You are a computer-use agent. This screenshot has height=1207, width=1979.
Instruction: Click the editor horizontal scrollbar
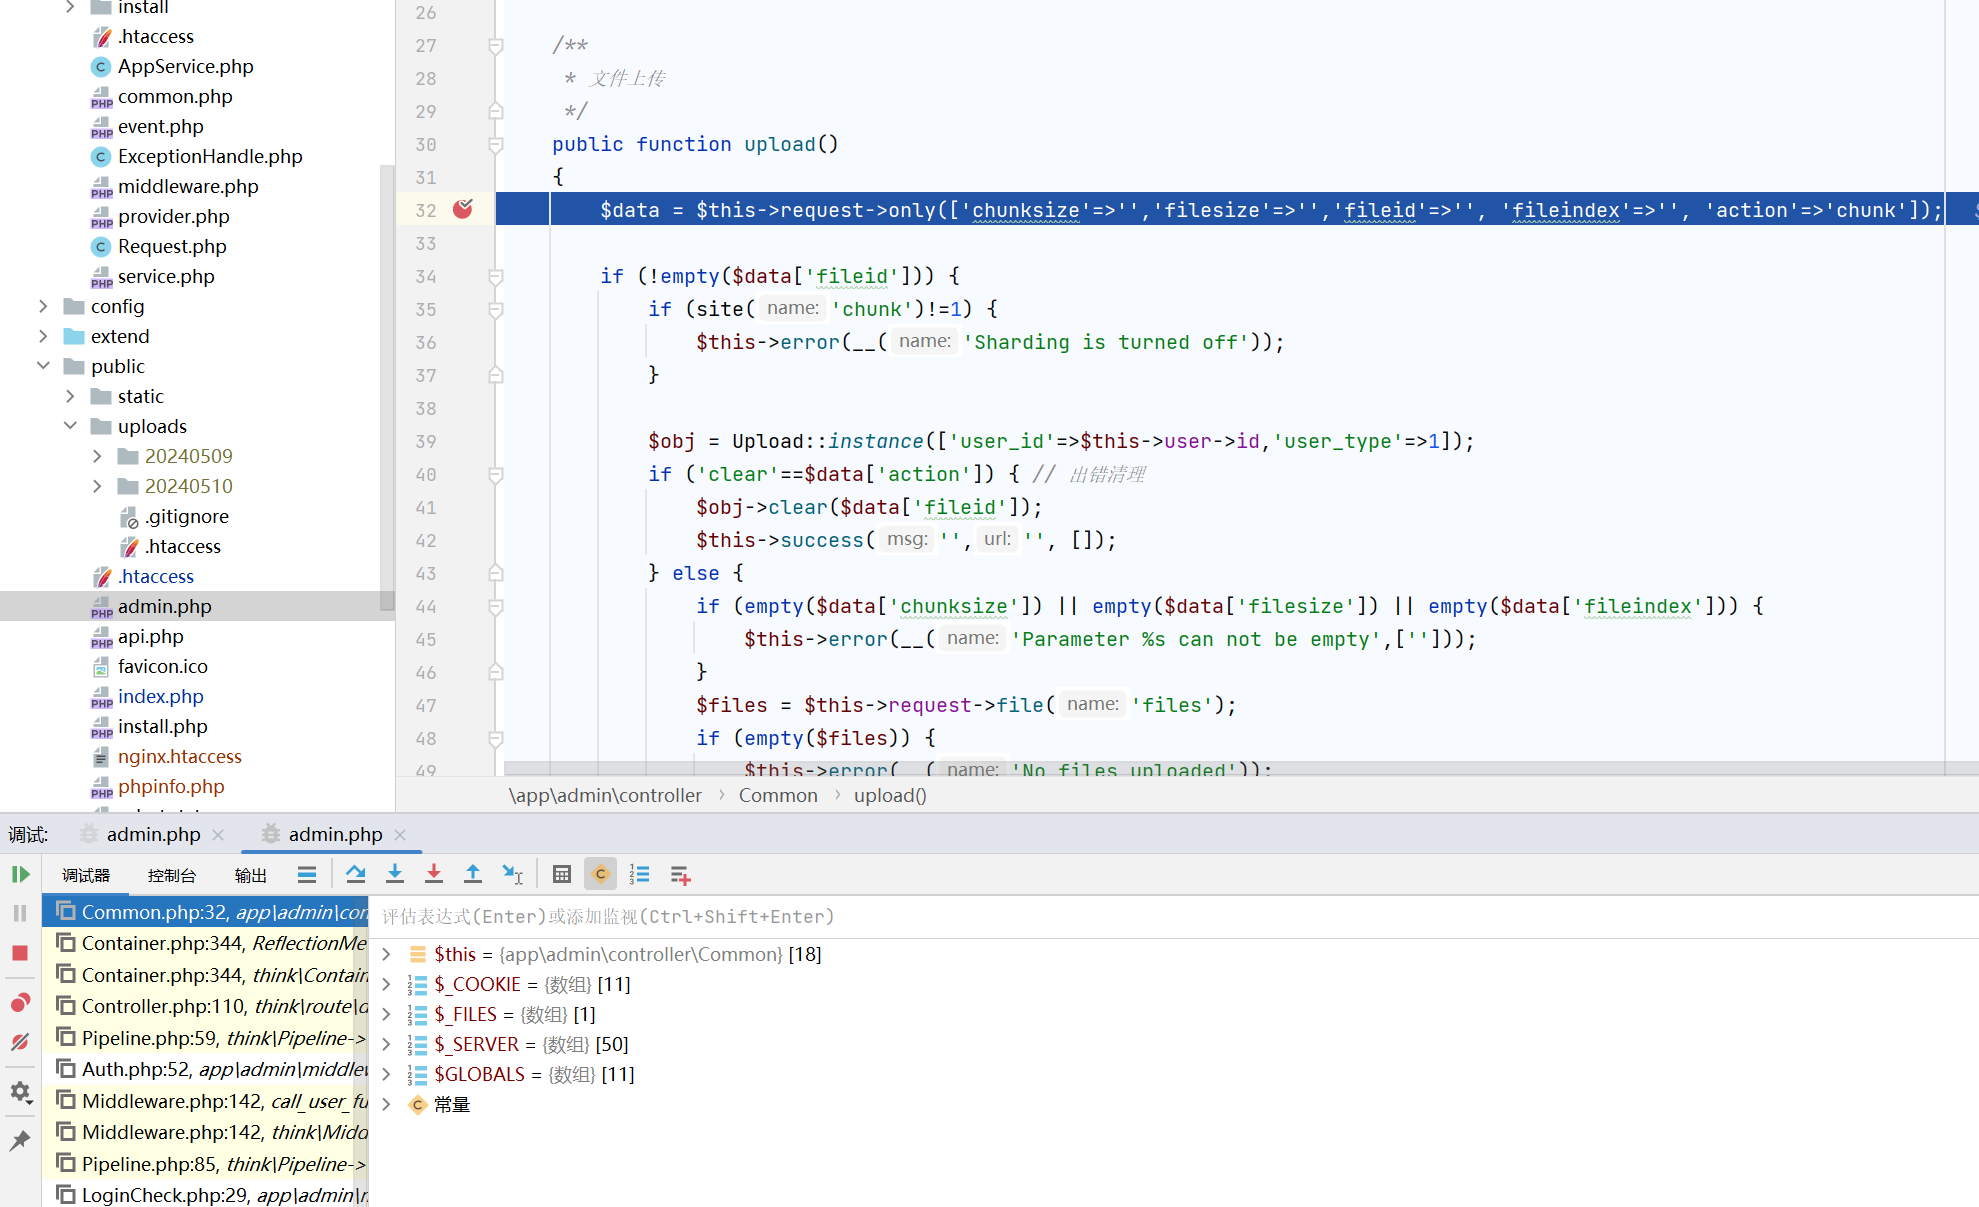1240,768
